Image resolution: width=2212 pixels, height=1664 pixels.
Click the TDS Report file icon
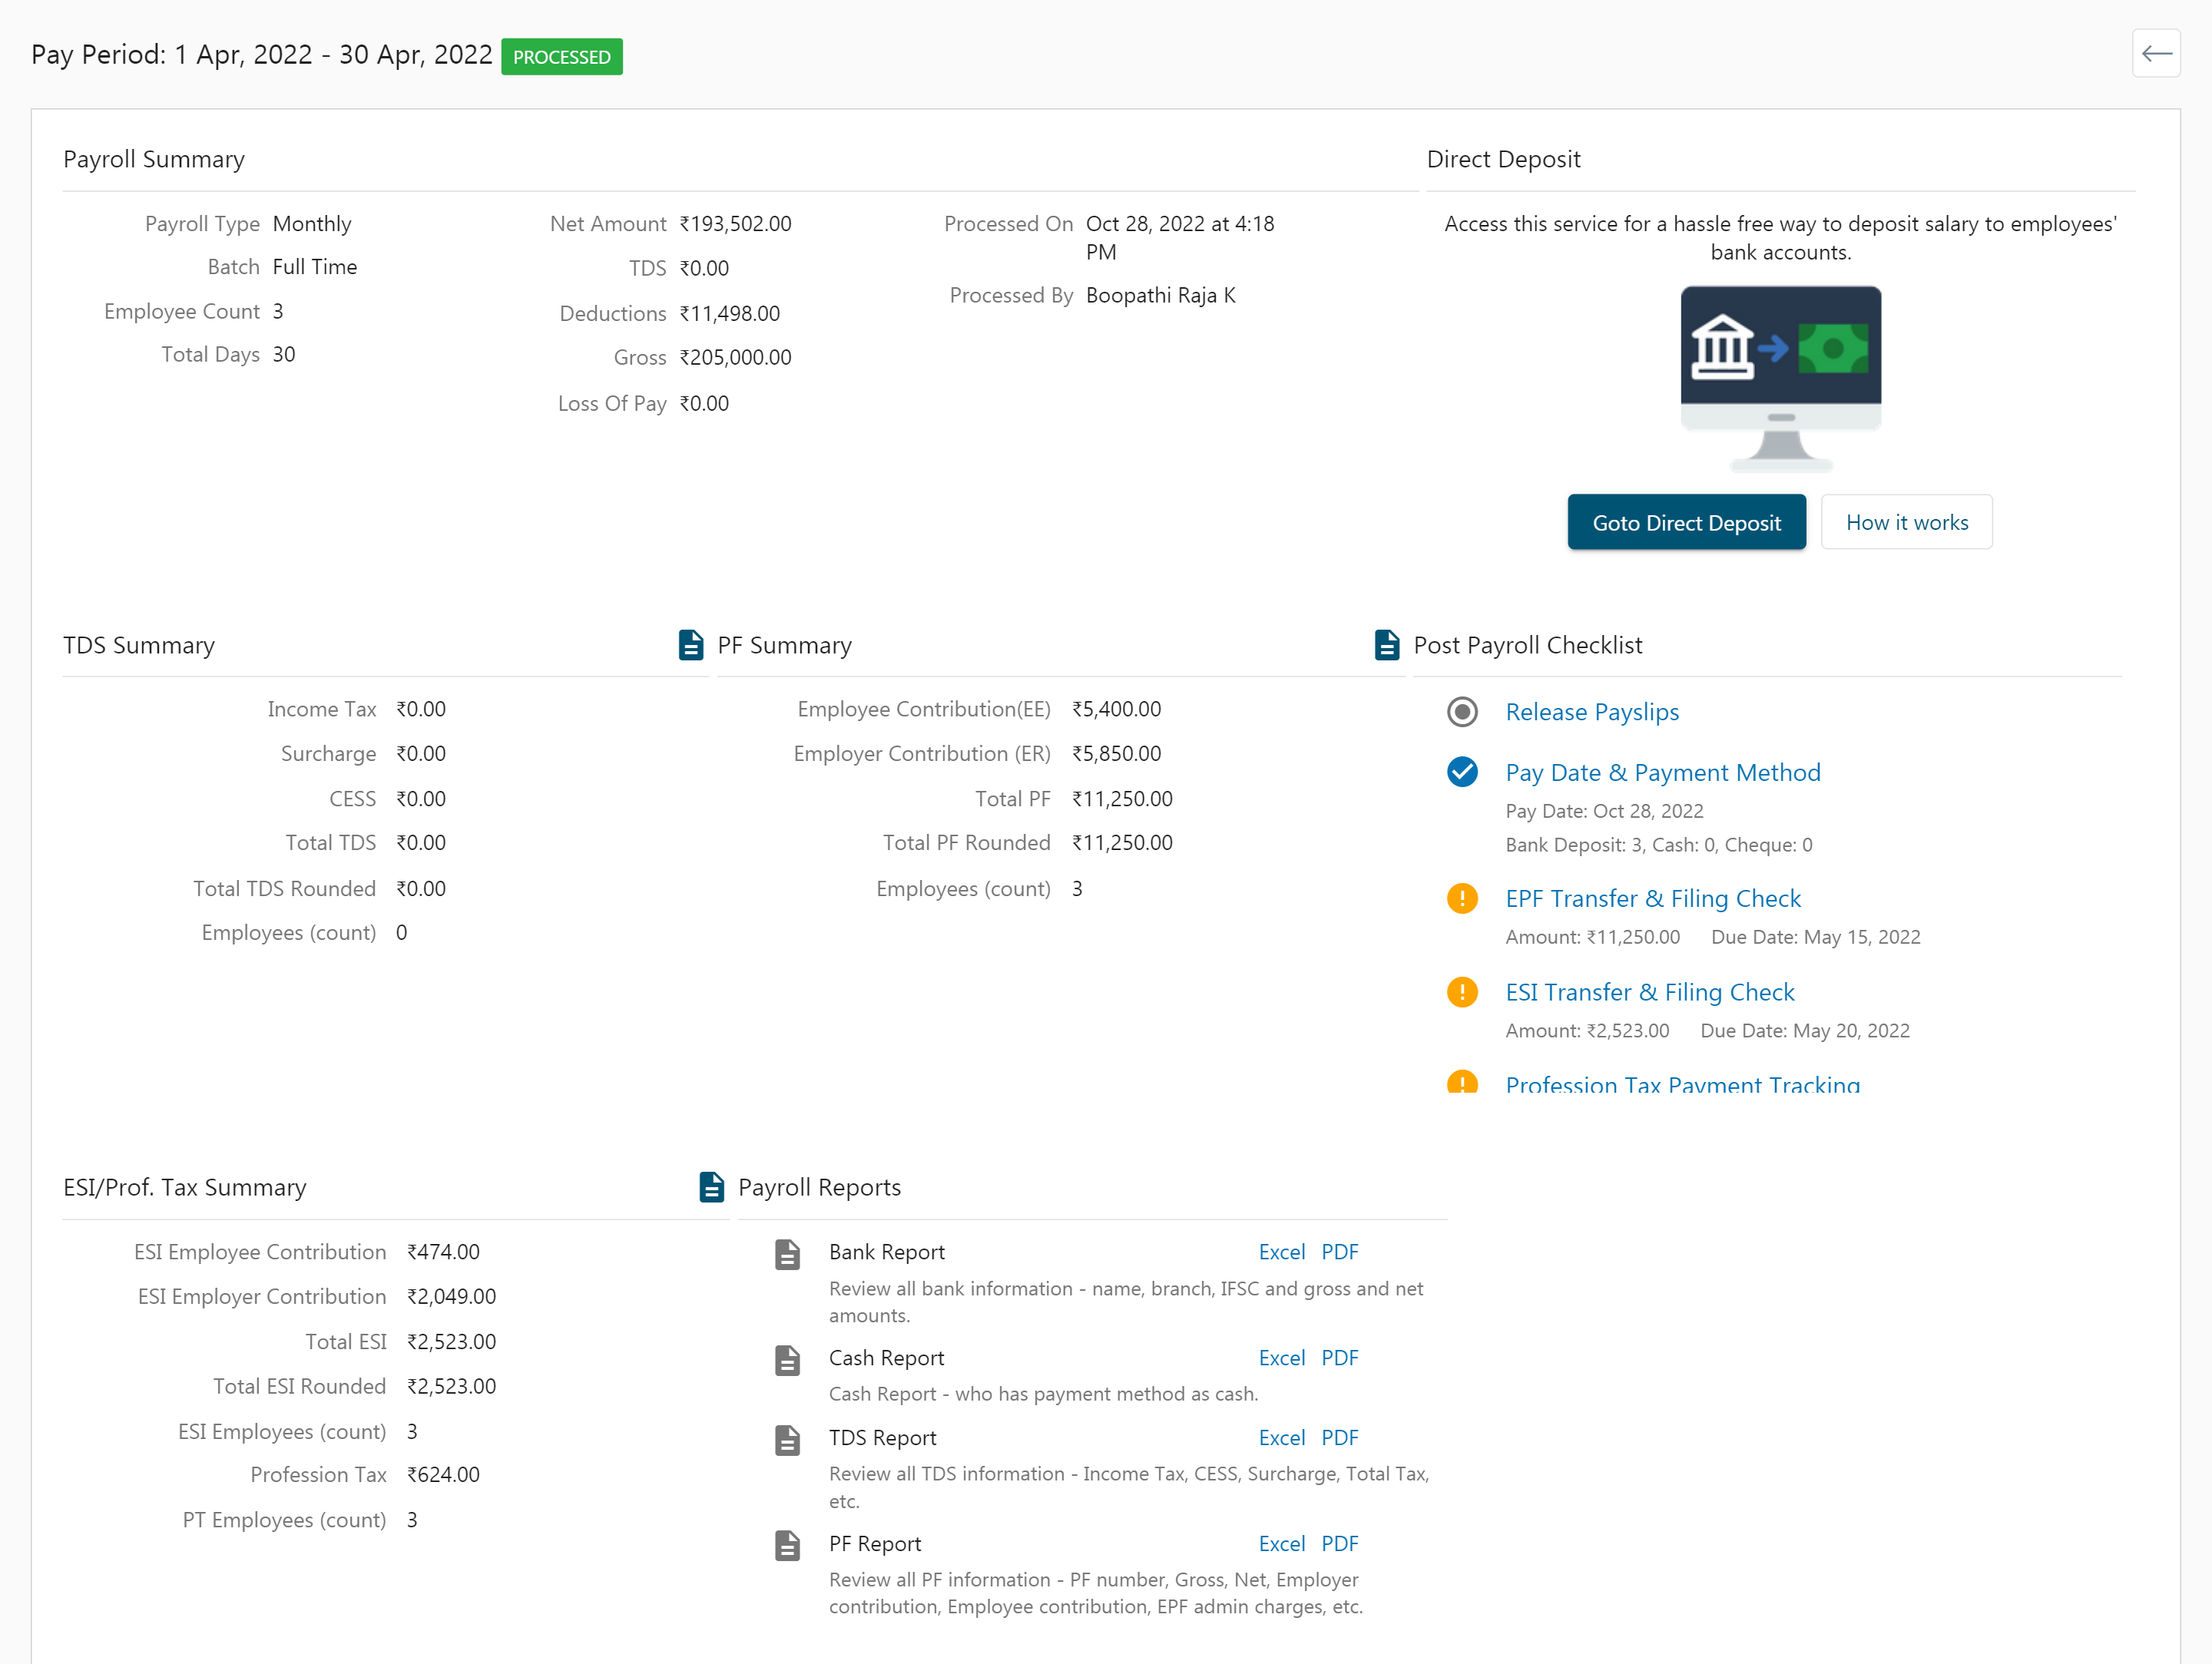coord(788,1440)
